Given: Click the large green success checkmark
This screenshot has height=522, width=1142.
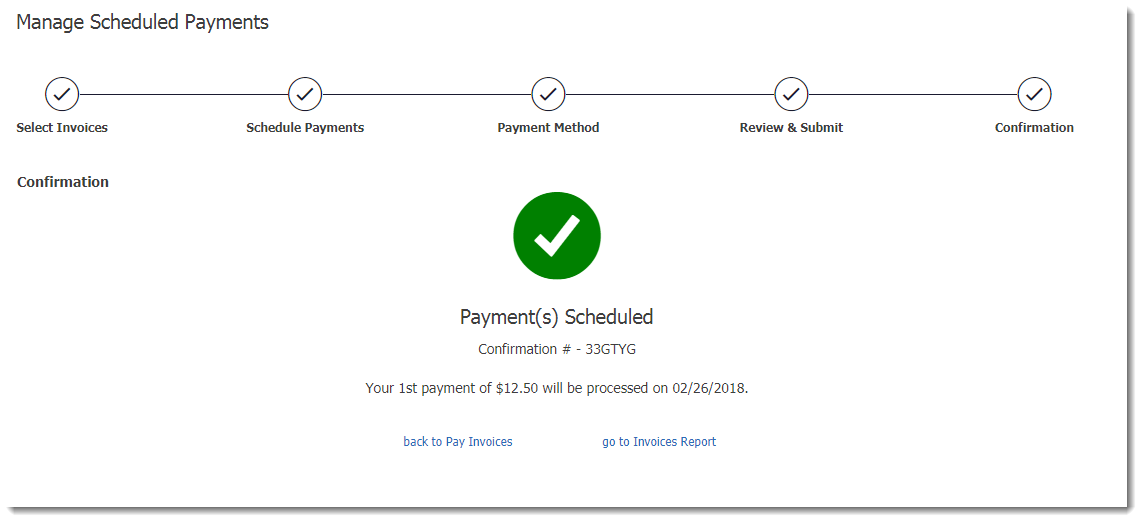Looking at the screenshot, I should coord(557,235).
